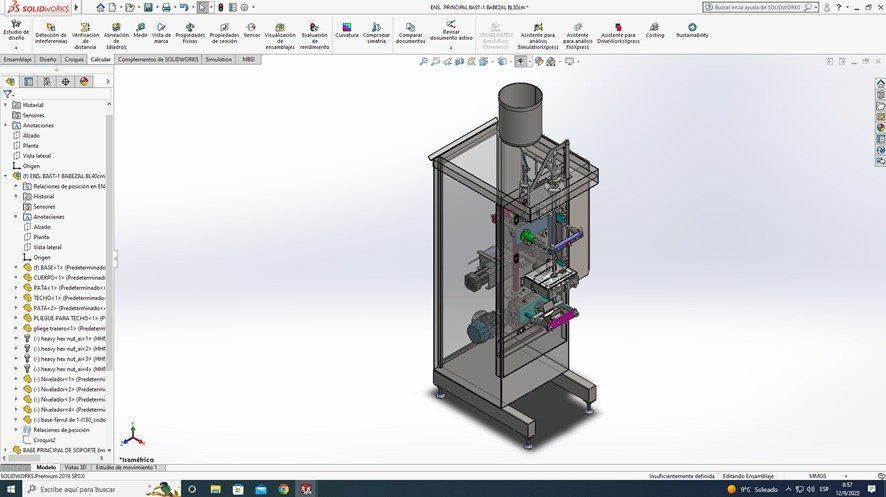
Task: Save document with the floppy disk icon
Action: [x=148, y=7]
